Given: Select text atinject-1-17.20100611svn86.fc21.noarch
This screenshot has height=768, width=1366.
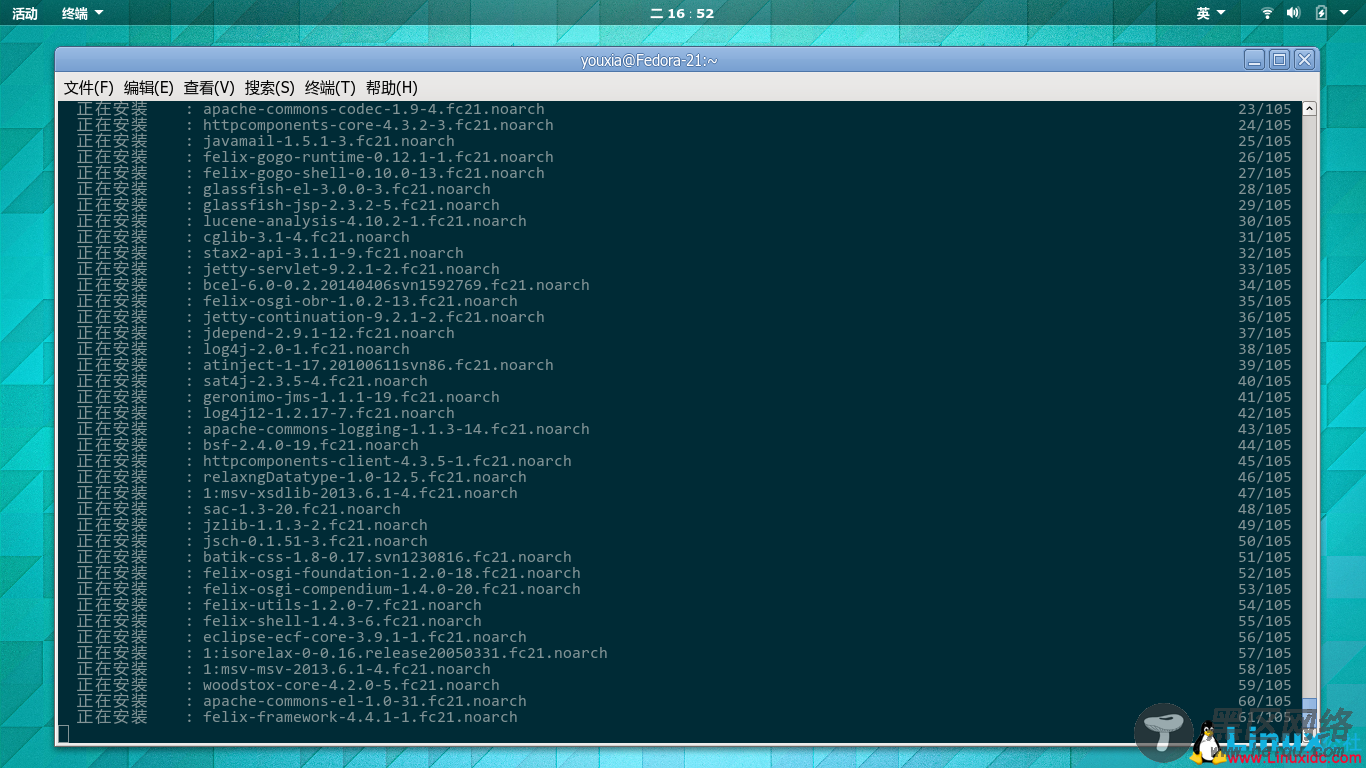Looking at the screenshot, I should [378, 365].
